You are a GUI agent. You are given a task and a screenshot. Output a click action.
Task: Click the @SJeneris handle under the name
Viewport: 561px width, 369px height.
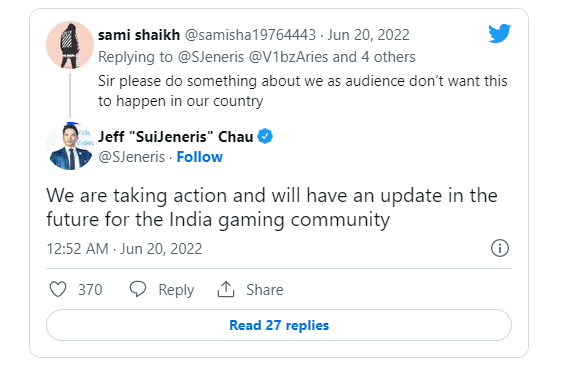point(132,157)
